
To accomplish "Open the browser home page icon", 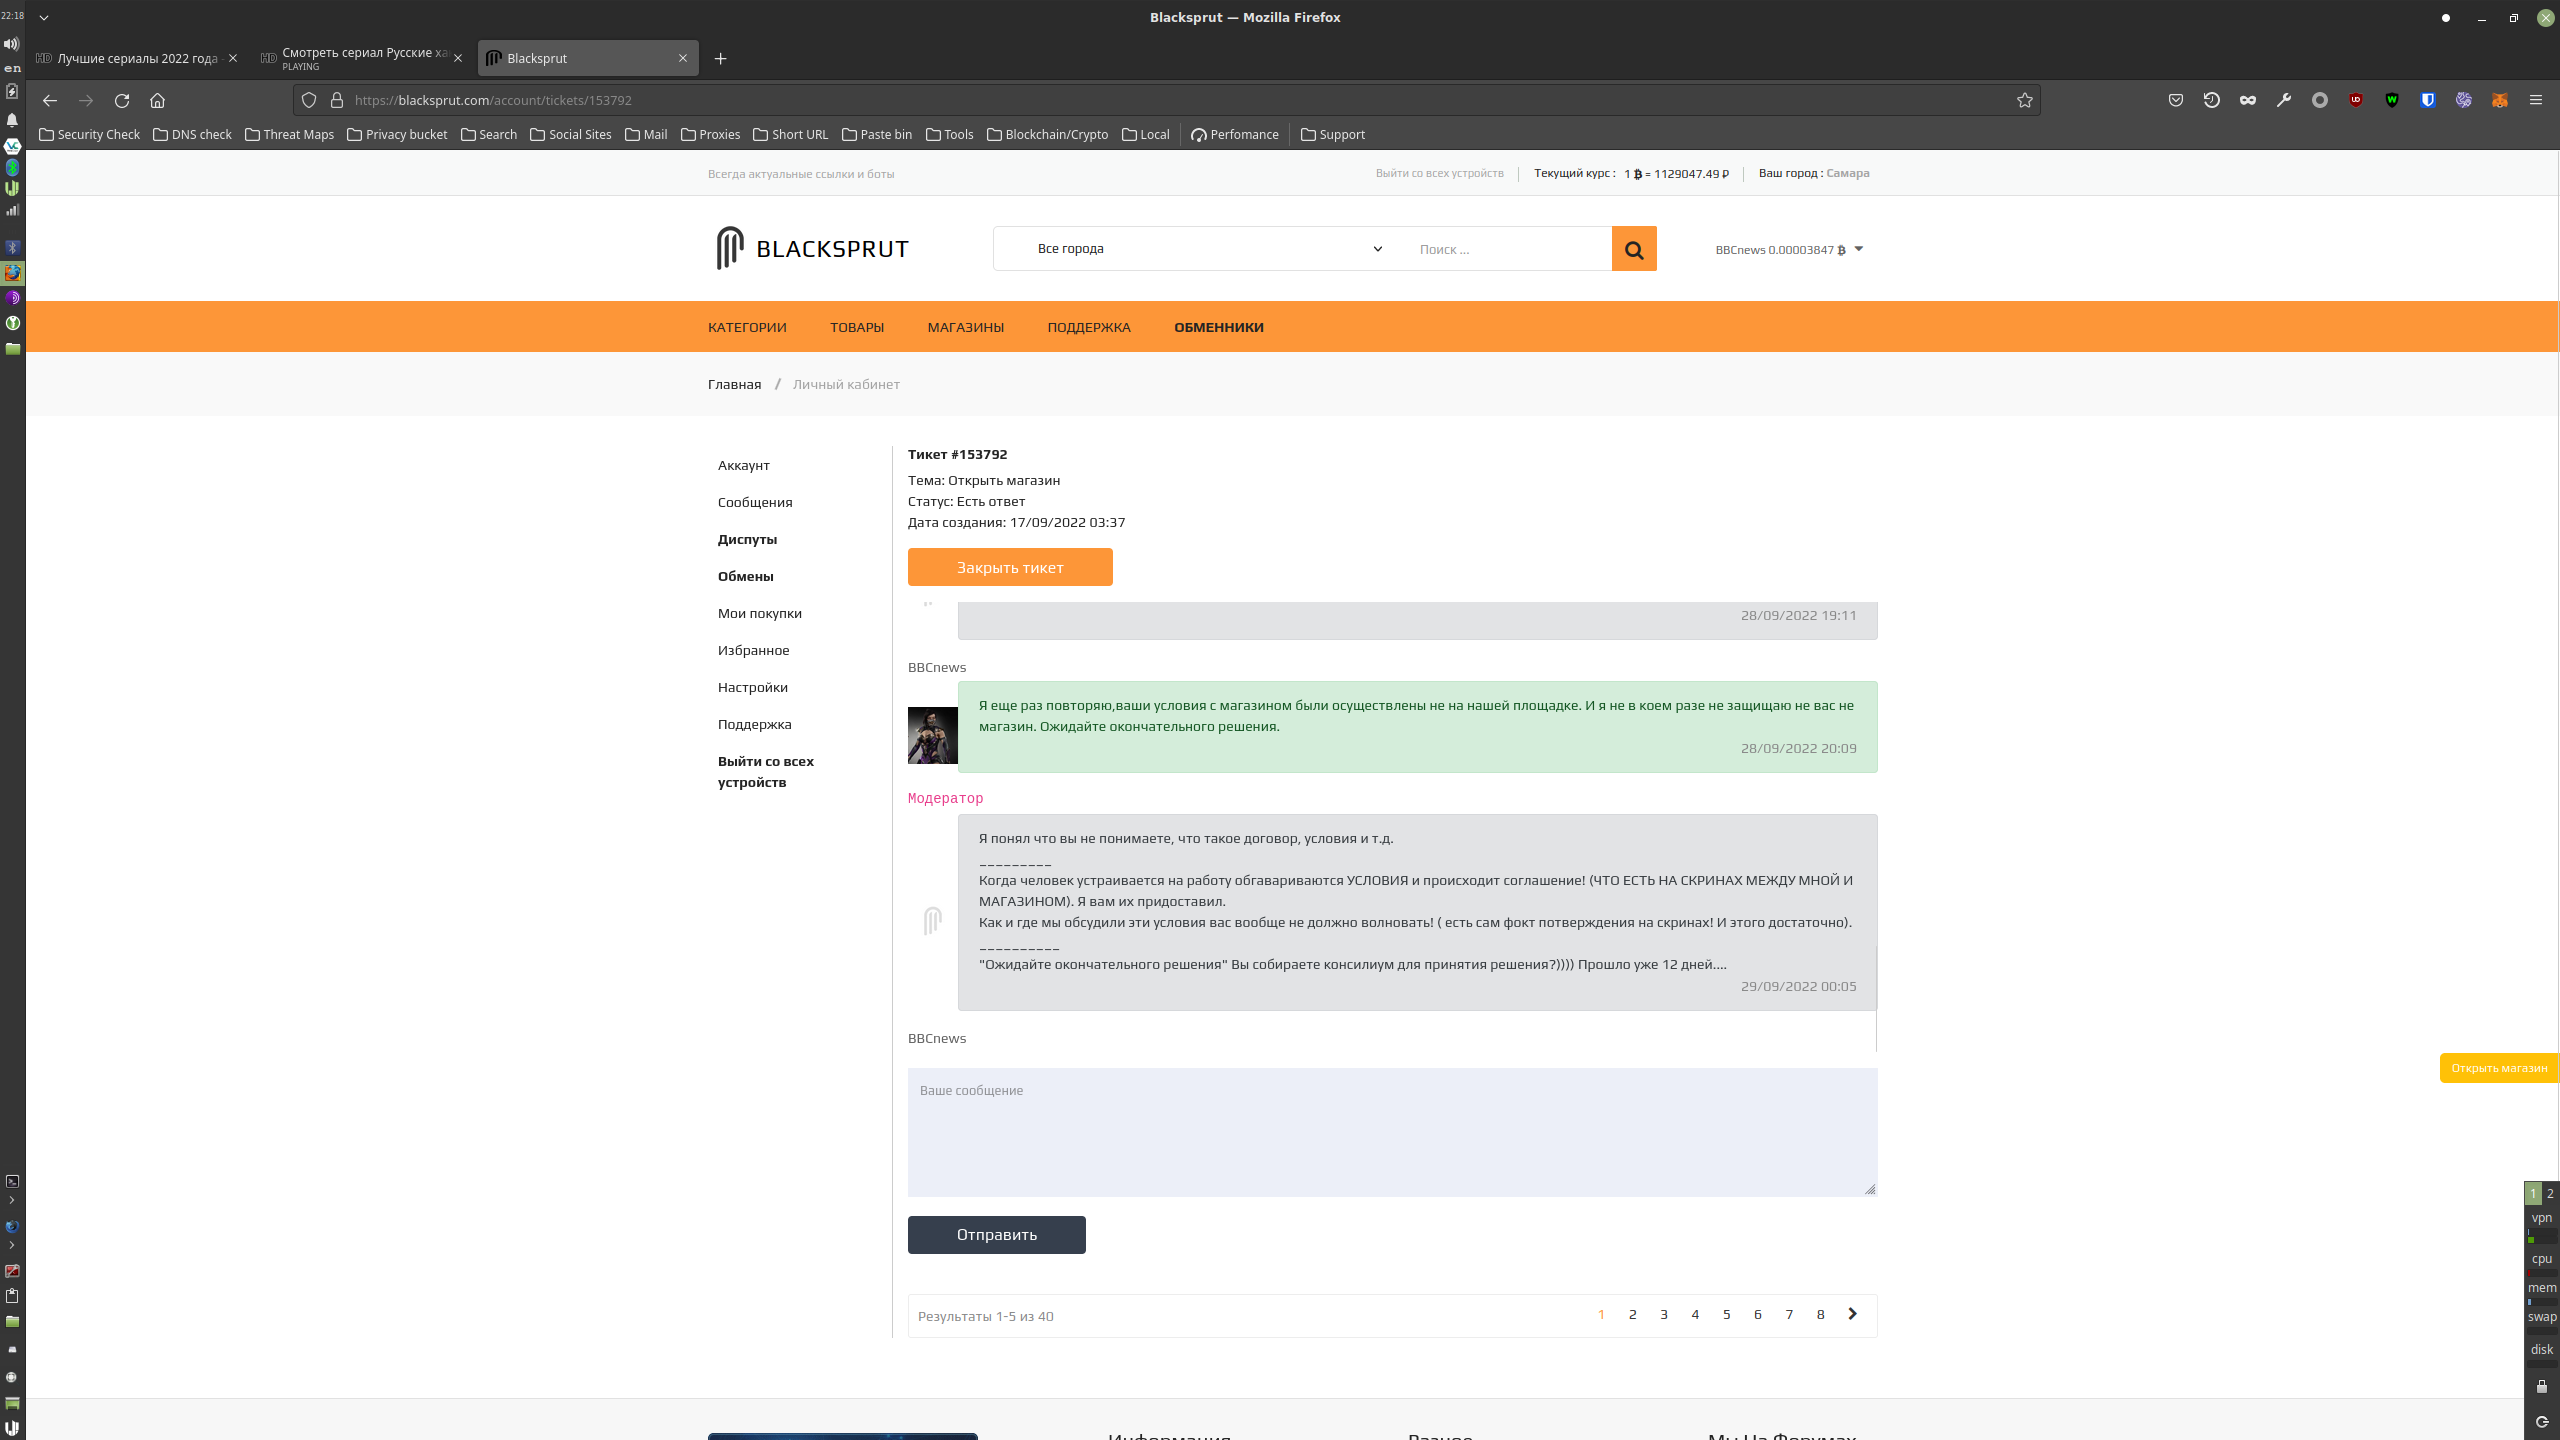I will 157,100.
